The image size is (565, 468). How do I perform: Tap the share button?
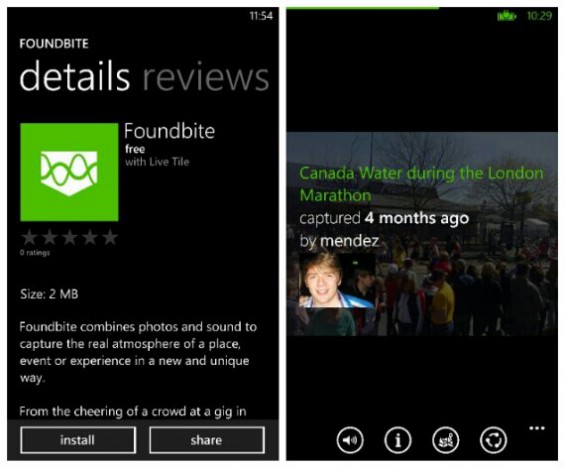[207, 440]
